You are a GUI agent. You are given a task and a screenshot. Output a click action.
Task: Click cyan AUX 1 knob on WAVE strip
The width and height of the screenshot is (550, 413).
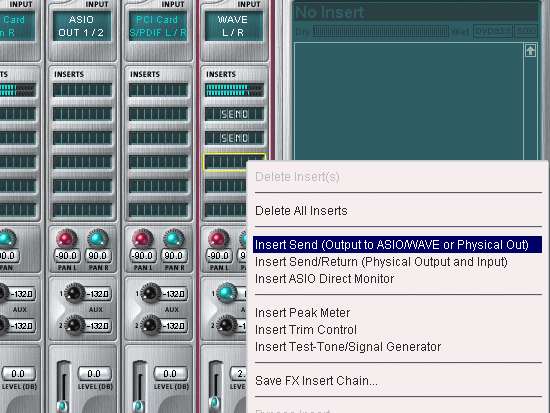(x=227, y=293)
